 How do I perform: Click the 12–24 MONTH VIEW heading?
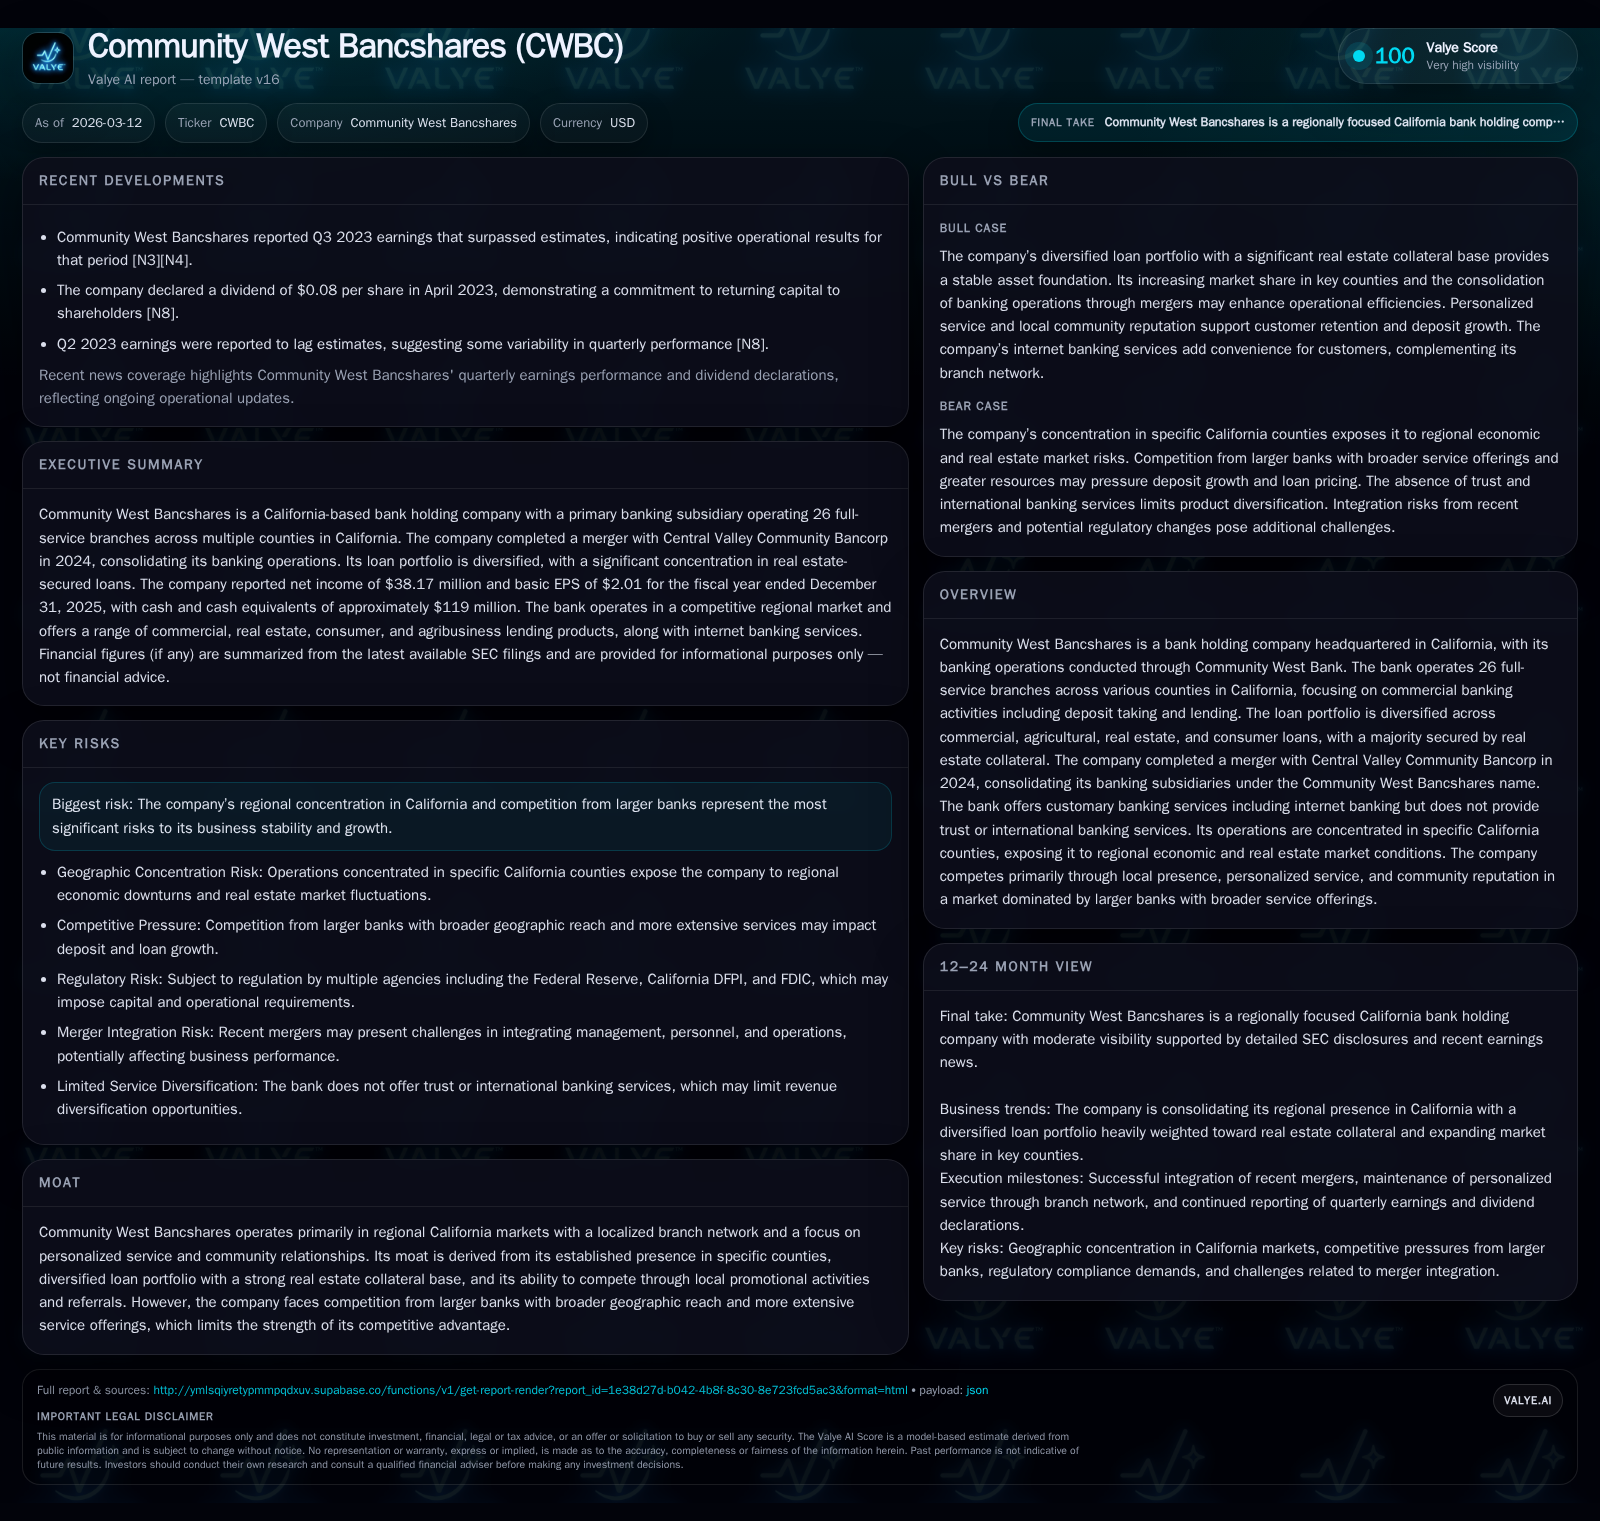[x=1016, y=967]
